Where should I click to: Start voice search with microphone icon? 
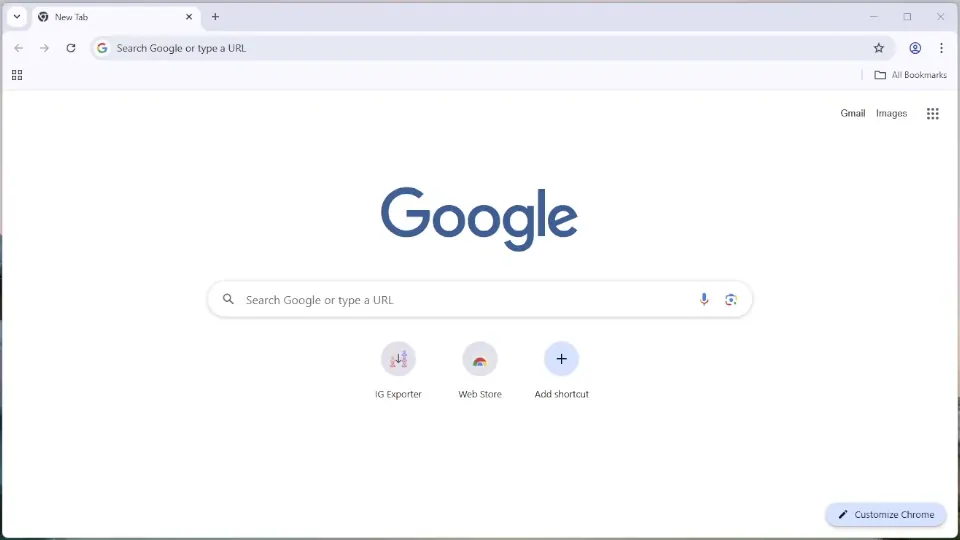[x=704, y=299]
